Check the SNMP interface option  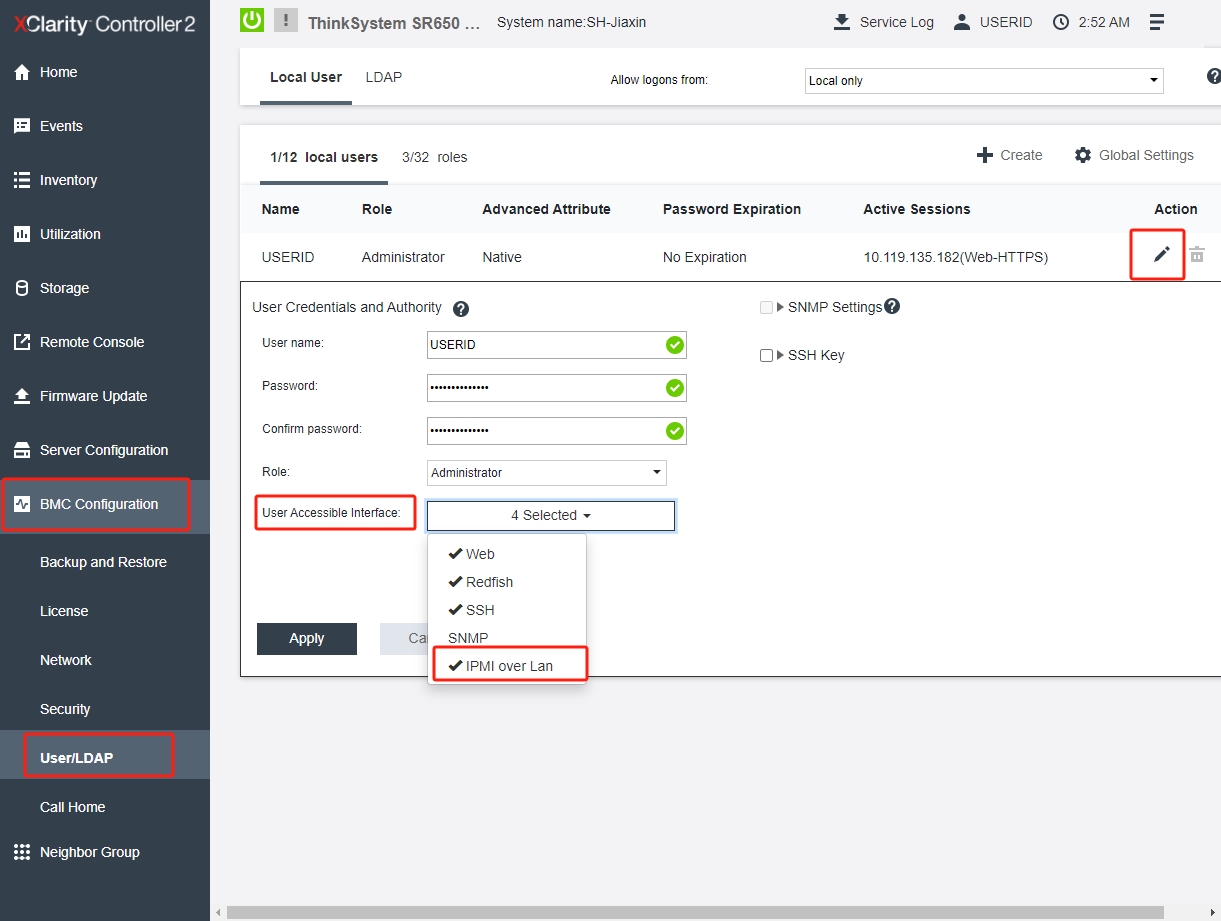click(468, 638)
